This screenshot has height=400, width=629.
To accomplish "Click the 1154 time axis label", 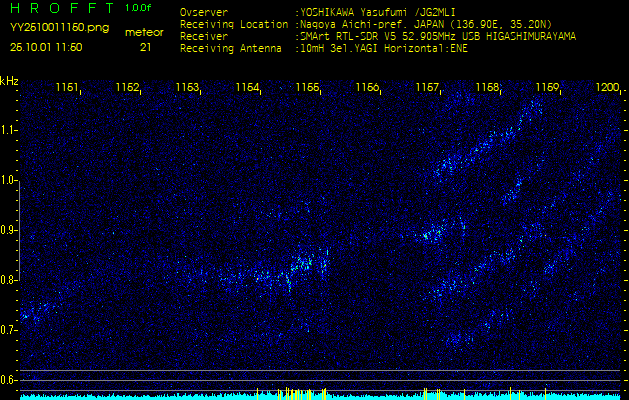I will [x=247, y=87].
